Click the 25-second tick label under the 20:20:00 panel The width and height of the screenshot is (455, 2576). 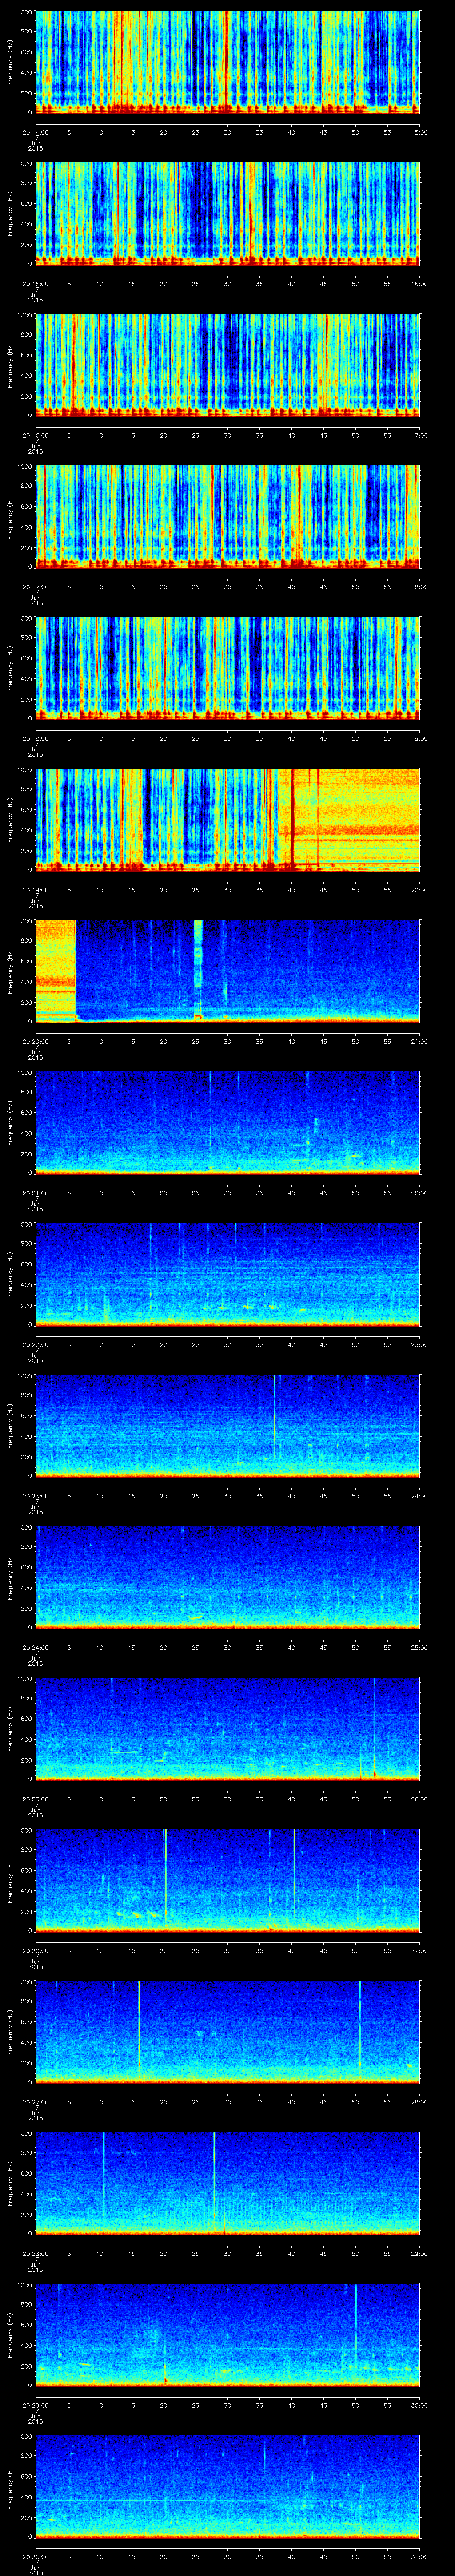pos(196,1041)
